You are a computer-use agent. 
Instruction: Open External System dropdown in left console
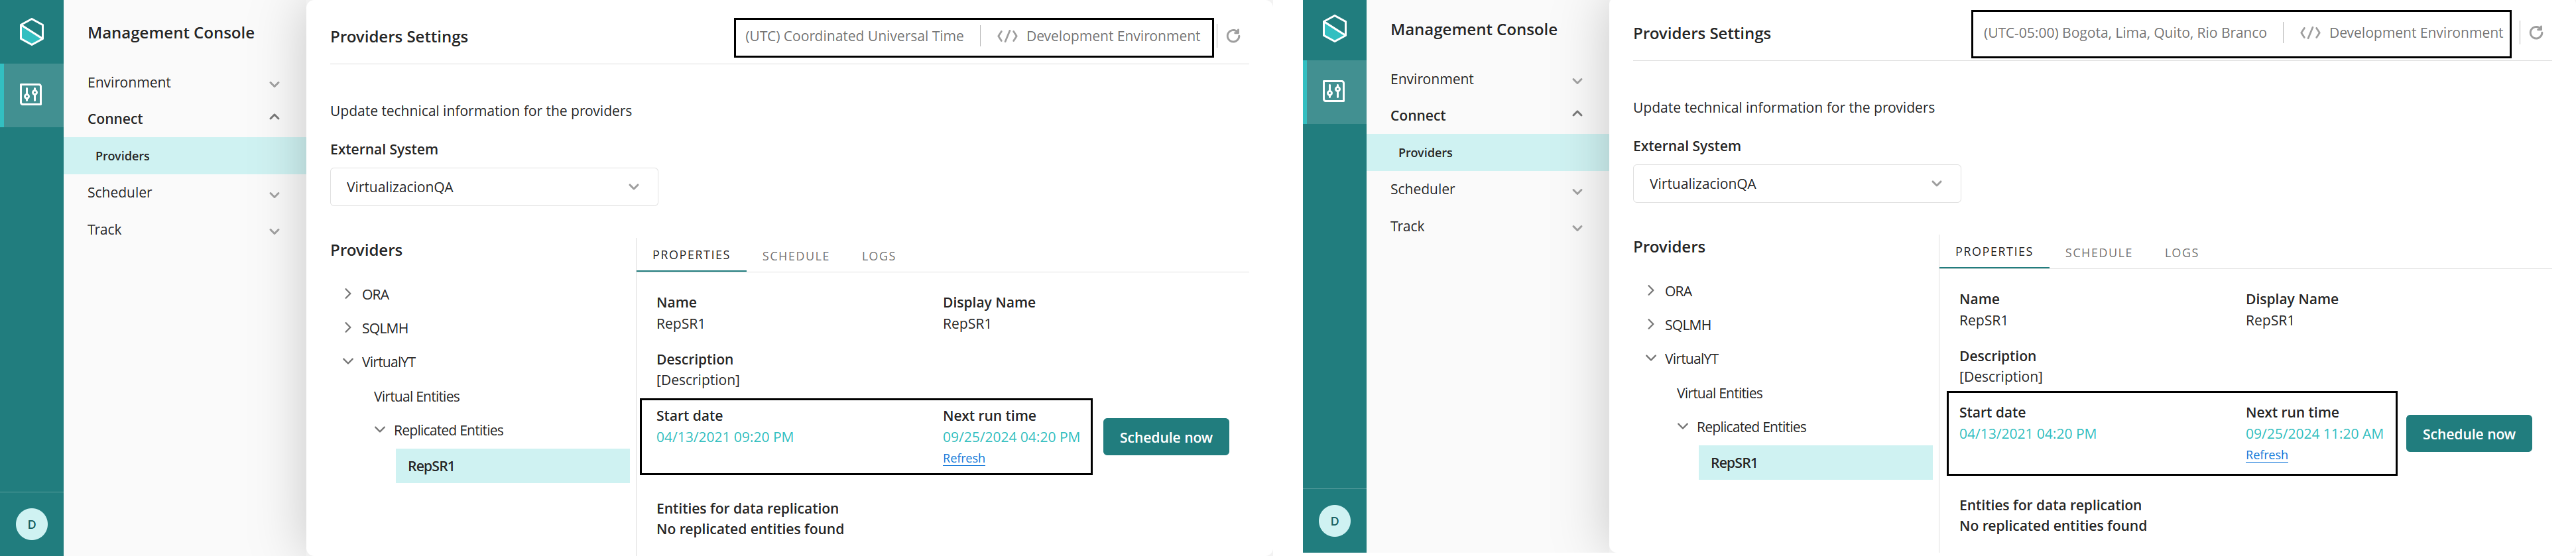pos(494,187)
